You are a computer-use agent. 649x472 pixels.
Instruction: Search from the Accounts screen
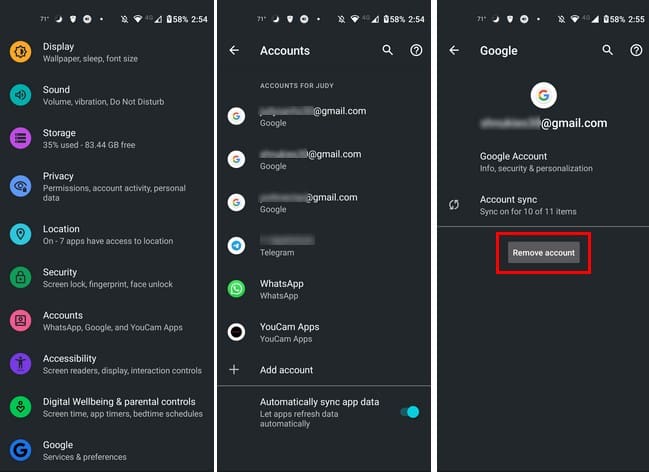[x=387, y=51]
